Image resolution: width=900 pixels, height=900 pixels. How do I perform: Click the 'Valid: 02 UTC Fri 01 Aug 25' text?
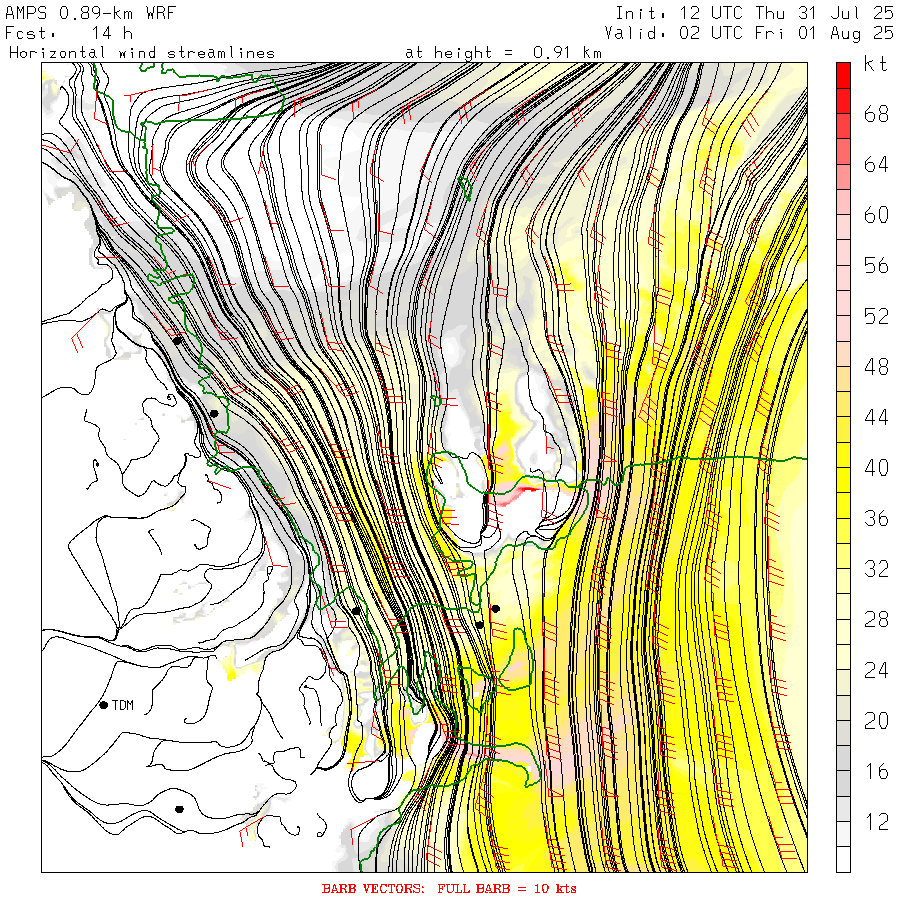coord(749,33)
